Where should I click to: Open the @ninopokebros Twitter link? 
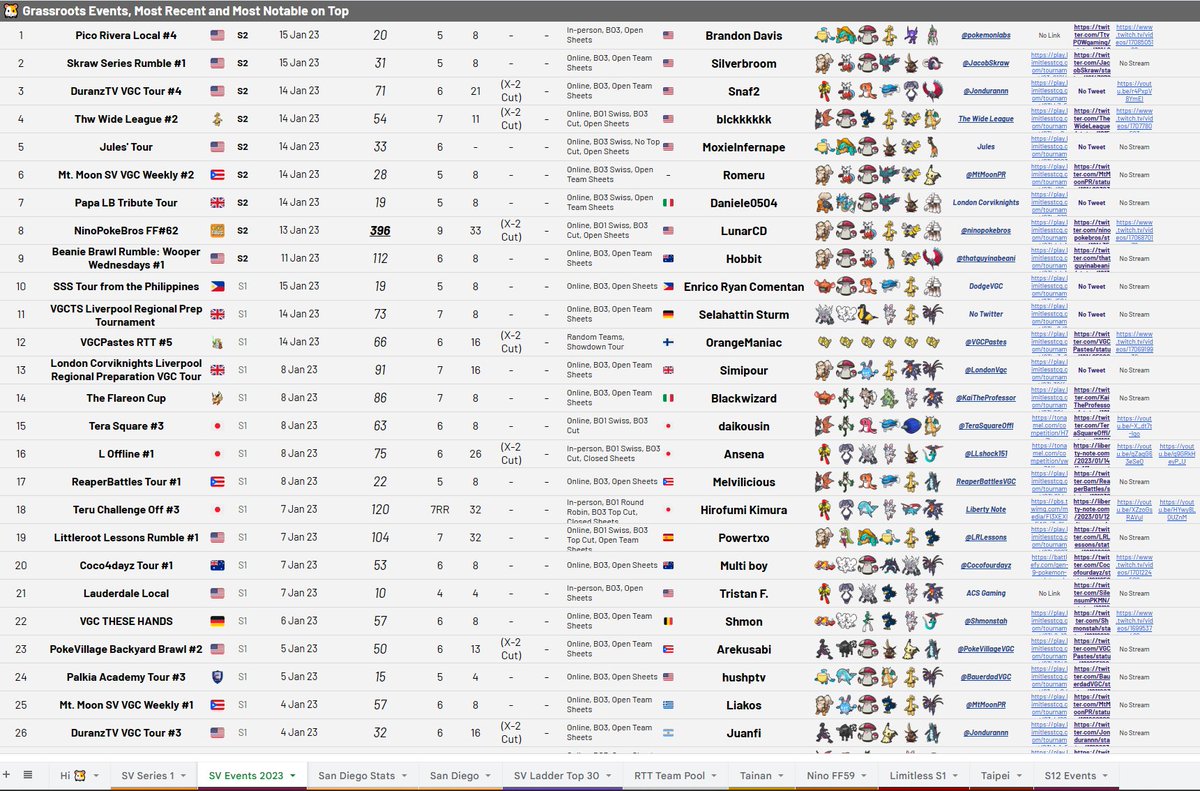pos(986,230)
